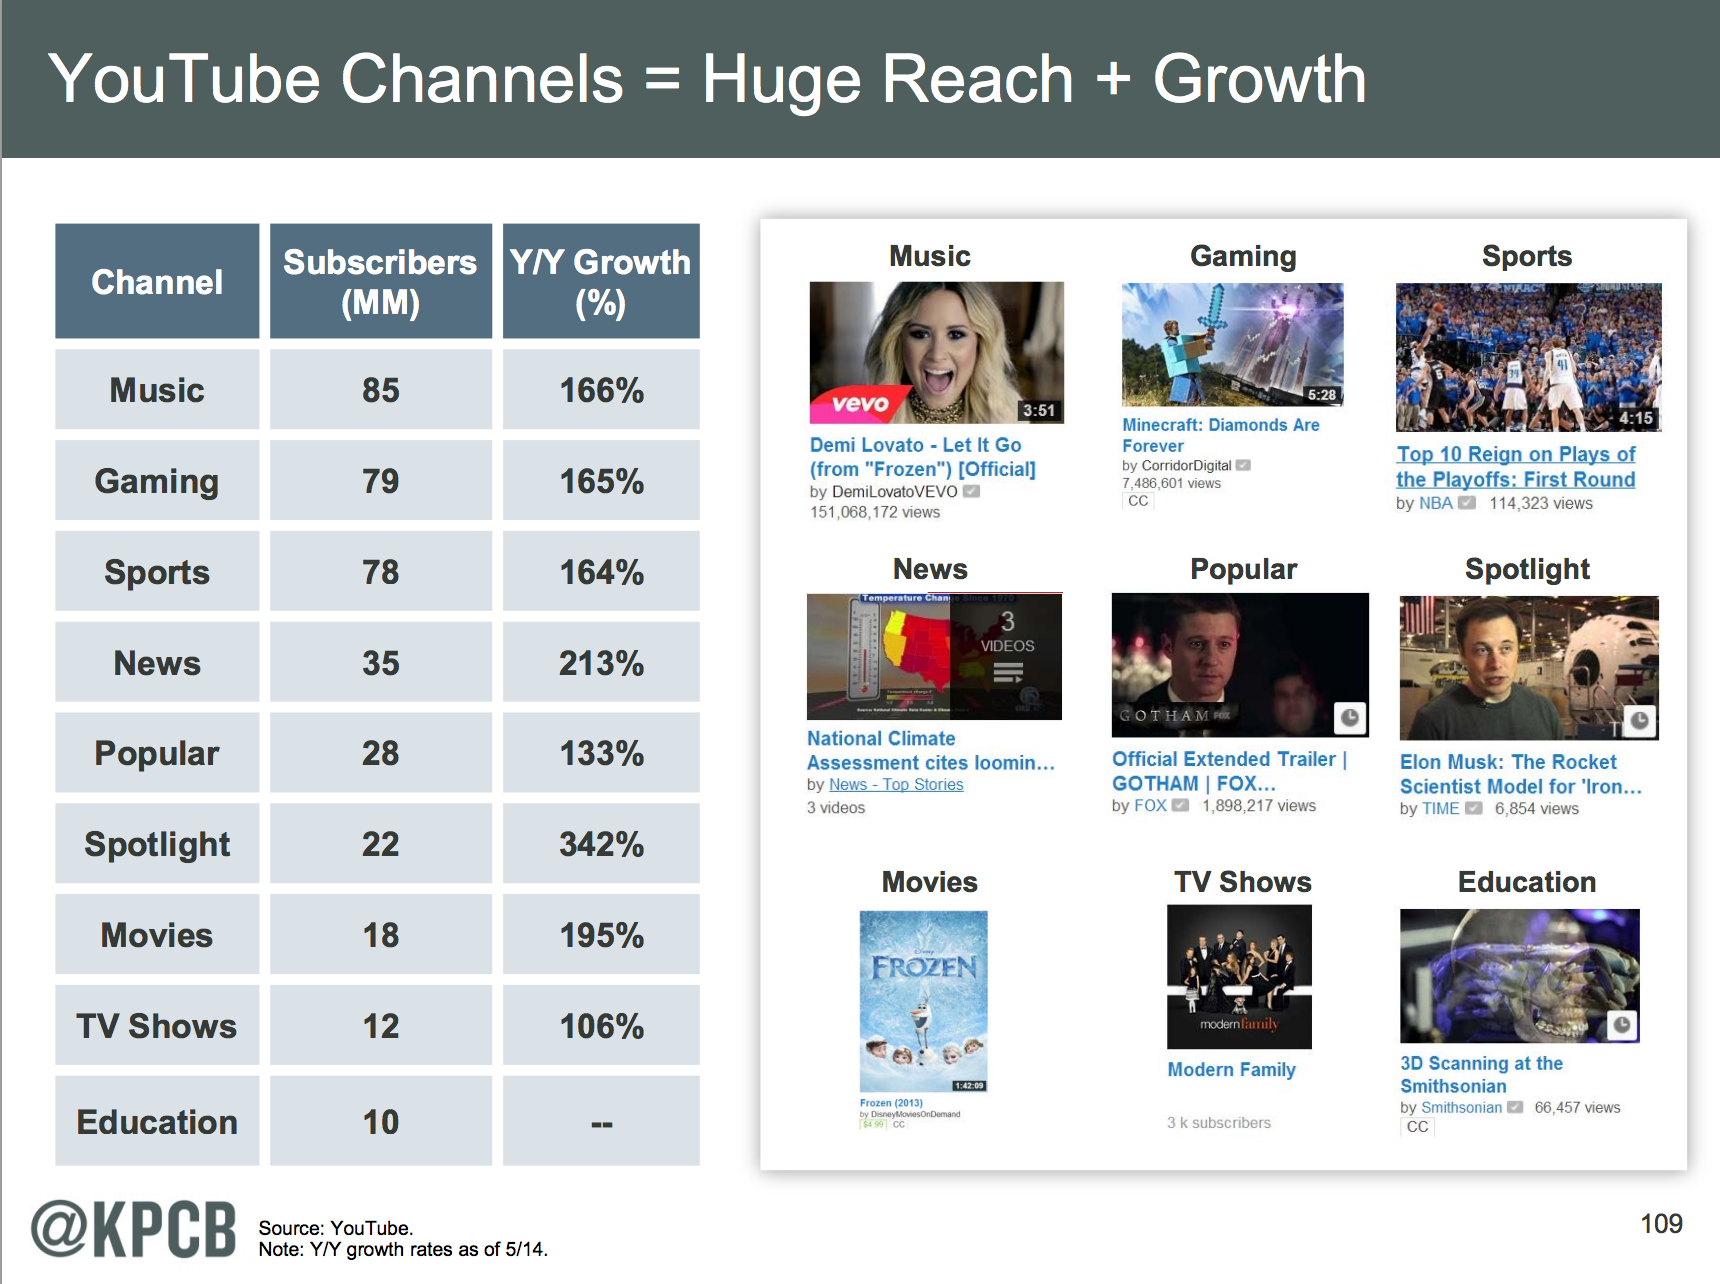Click the verified badge beside the FOX channel name

tap(1180, 805)
